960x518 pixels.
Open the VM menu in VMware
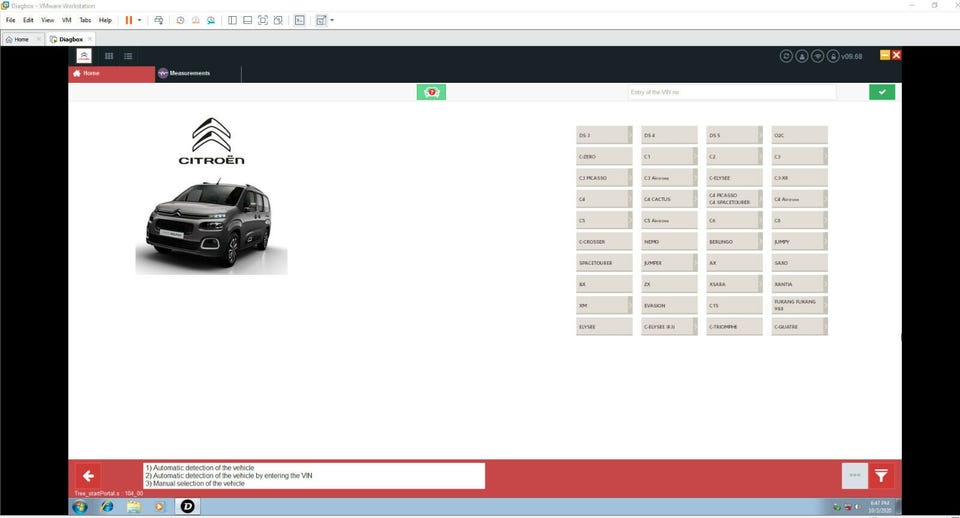(66, 20)
